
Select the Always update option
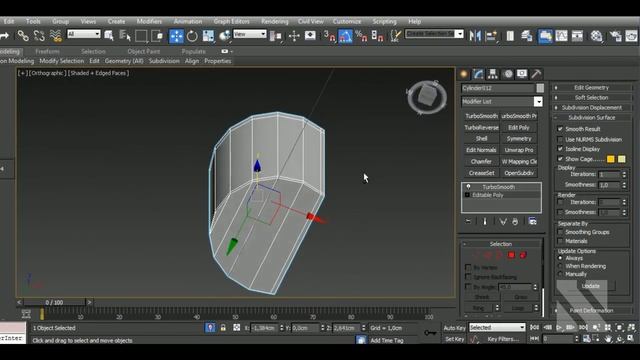560,258
